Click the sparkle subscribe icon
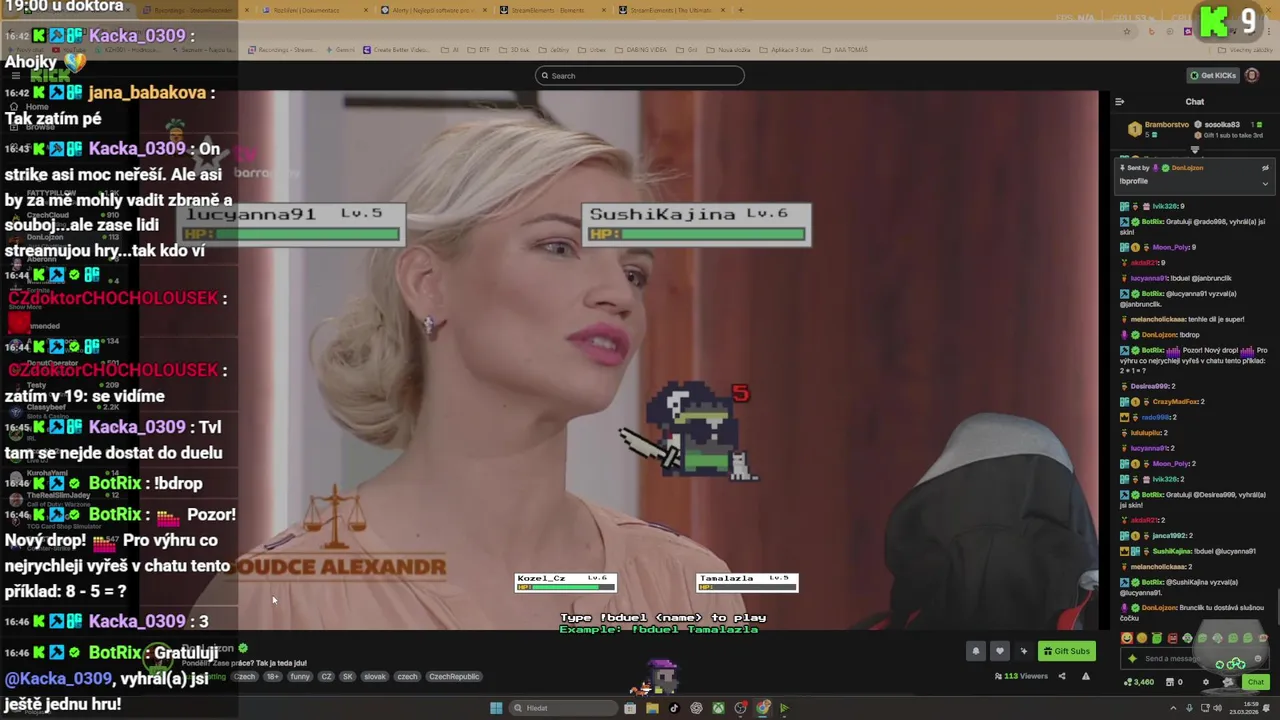The width and height of the screenshot is (1280, 720). [1023, 651]
